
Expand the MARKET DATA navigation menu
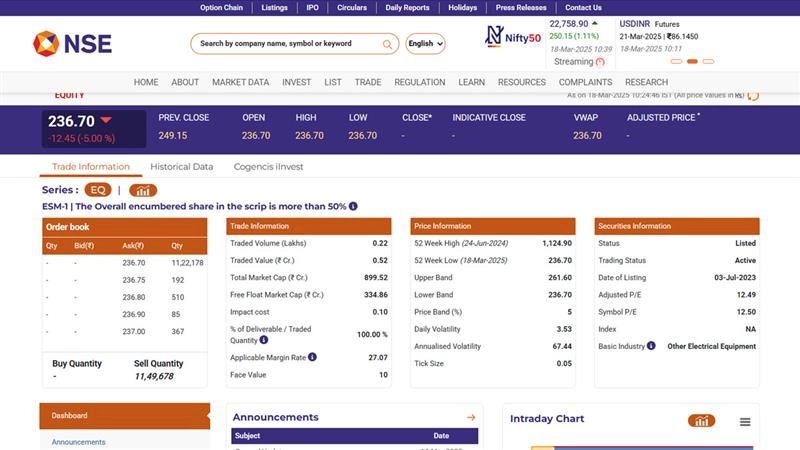point(240,82)
